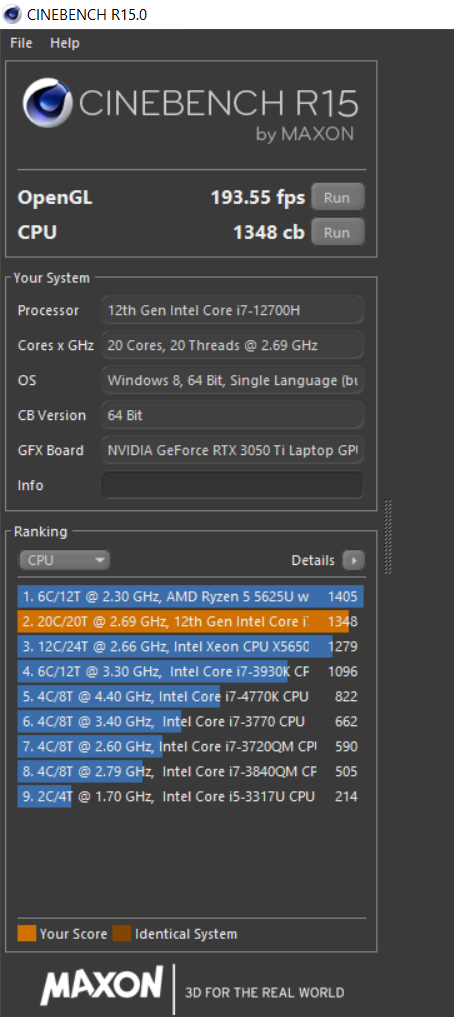
Task: Click the Your Score legend label
Action: (x=73, y=934)
